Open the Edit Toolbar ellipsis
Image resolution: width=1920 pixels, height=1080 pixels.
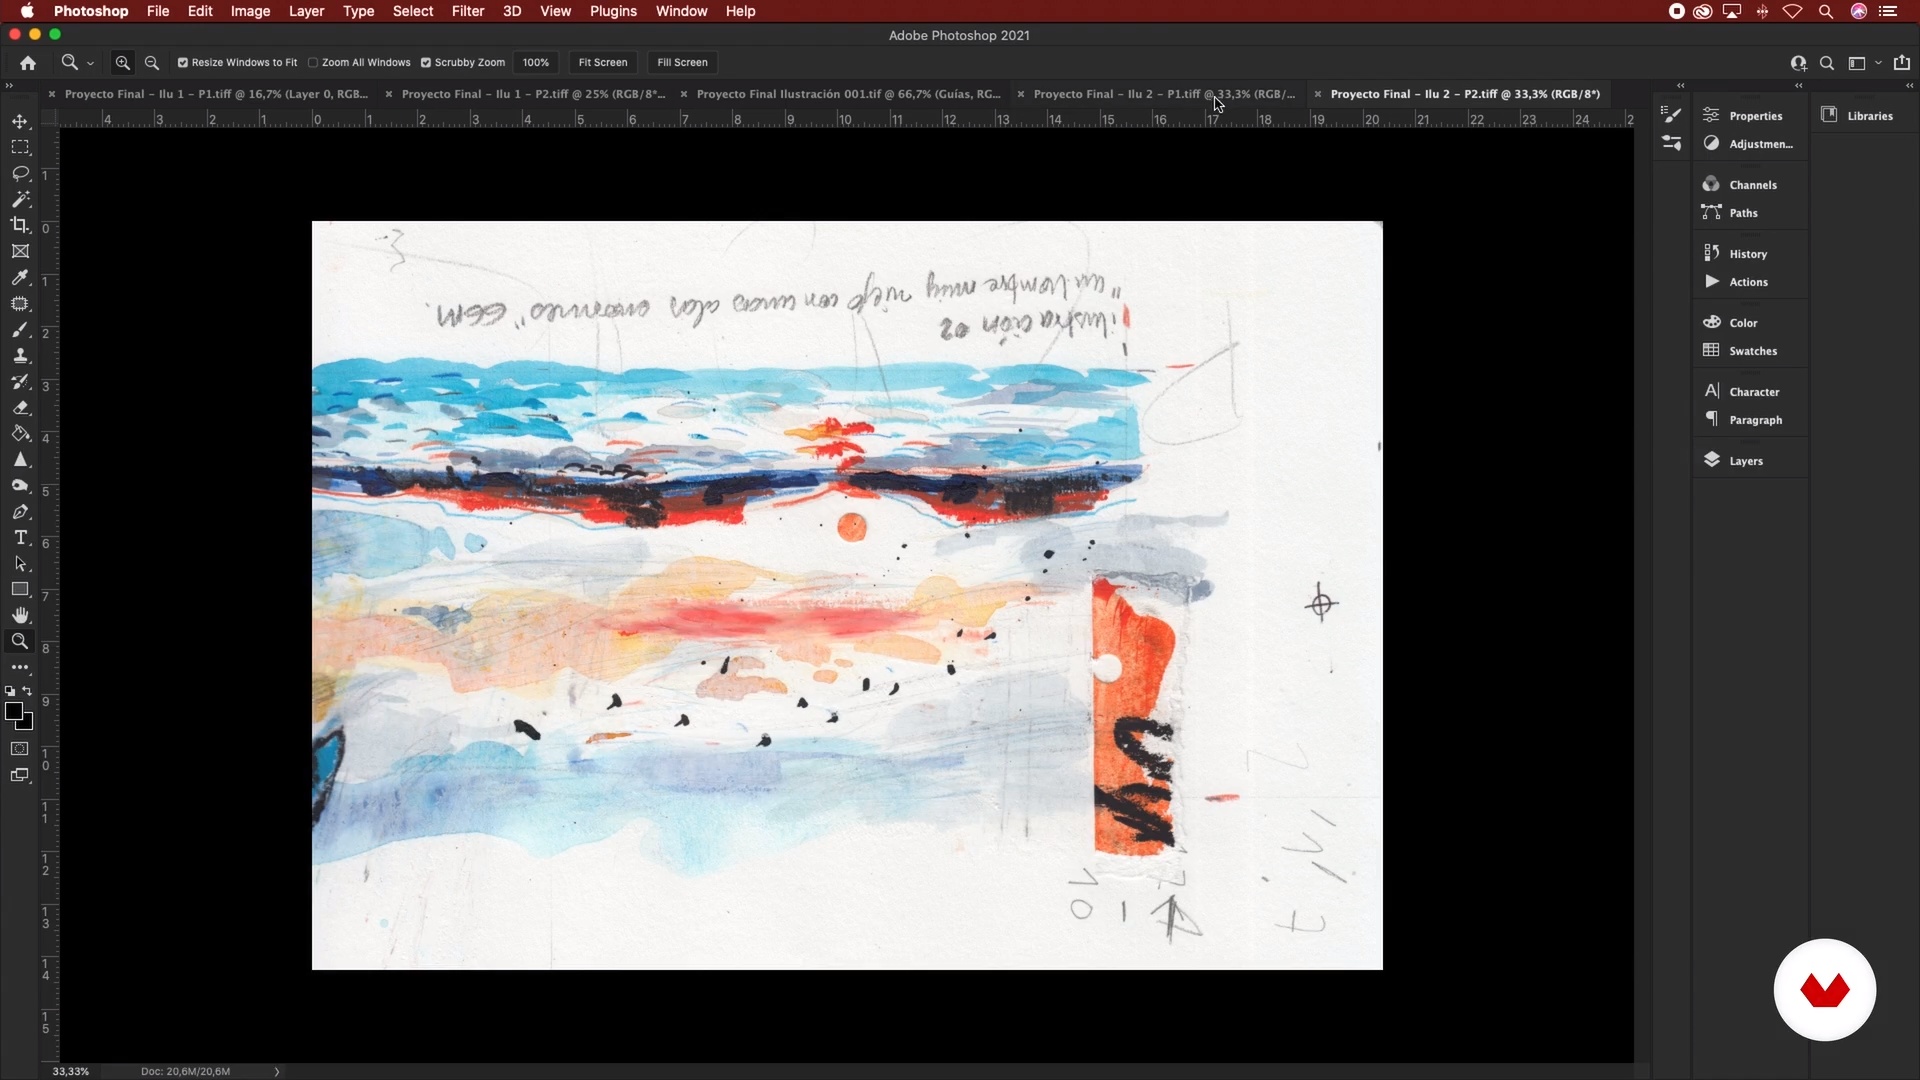pos(20,667)
